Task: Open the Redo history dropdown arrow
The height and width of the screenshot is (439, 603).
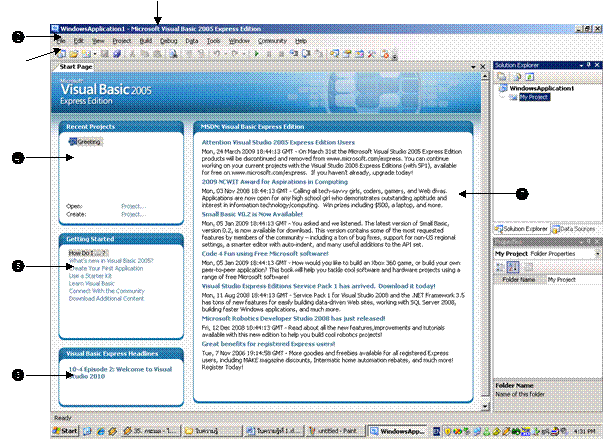Action: click(x=244, y=54)
